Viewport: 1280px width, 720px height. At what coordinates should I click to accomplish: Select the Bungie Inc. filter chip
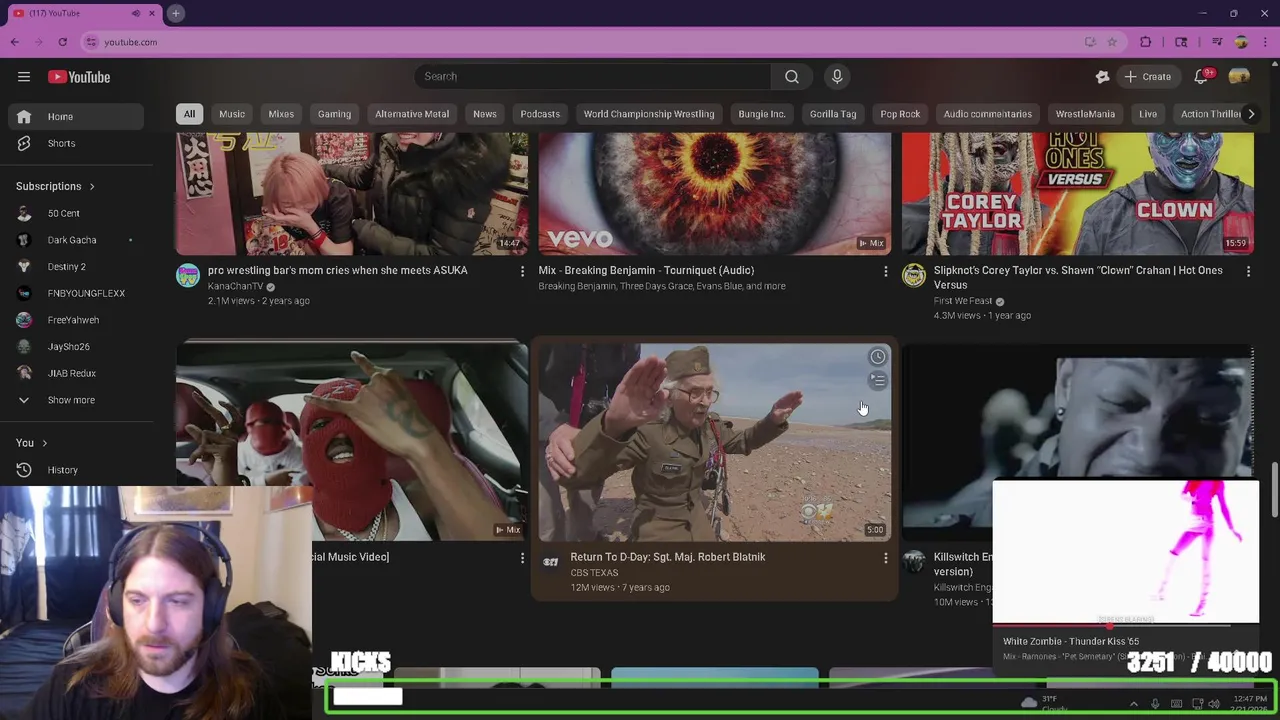pyautogui.click(x=762, y=114)
